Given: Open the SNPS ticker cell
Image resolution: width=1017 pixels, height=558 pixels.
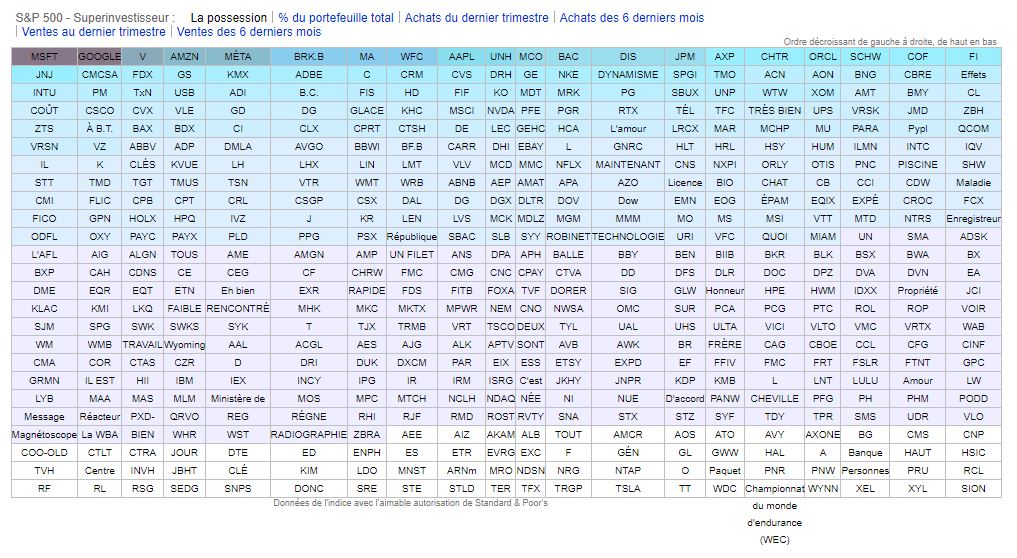Looking at the screenshot, I should click(x=237, y=489).
